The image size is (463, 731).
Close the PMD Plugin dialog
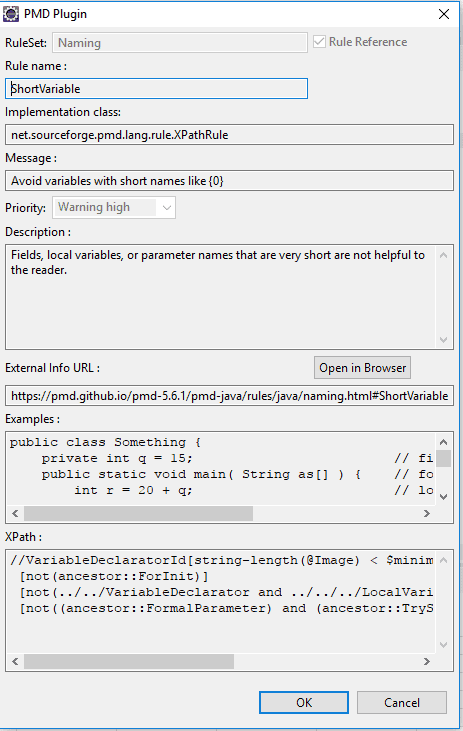coord(443,14)
